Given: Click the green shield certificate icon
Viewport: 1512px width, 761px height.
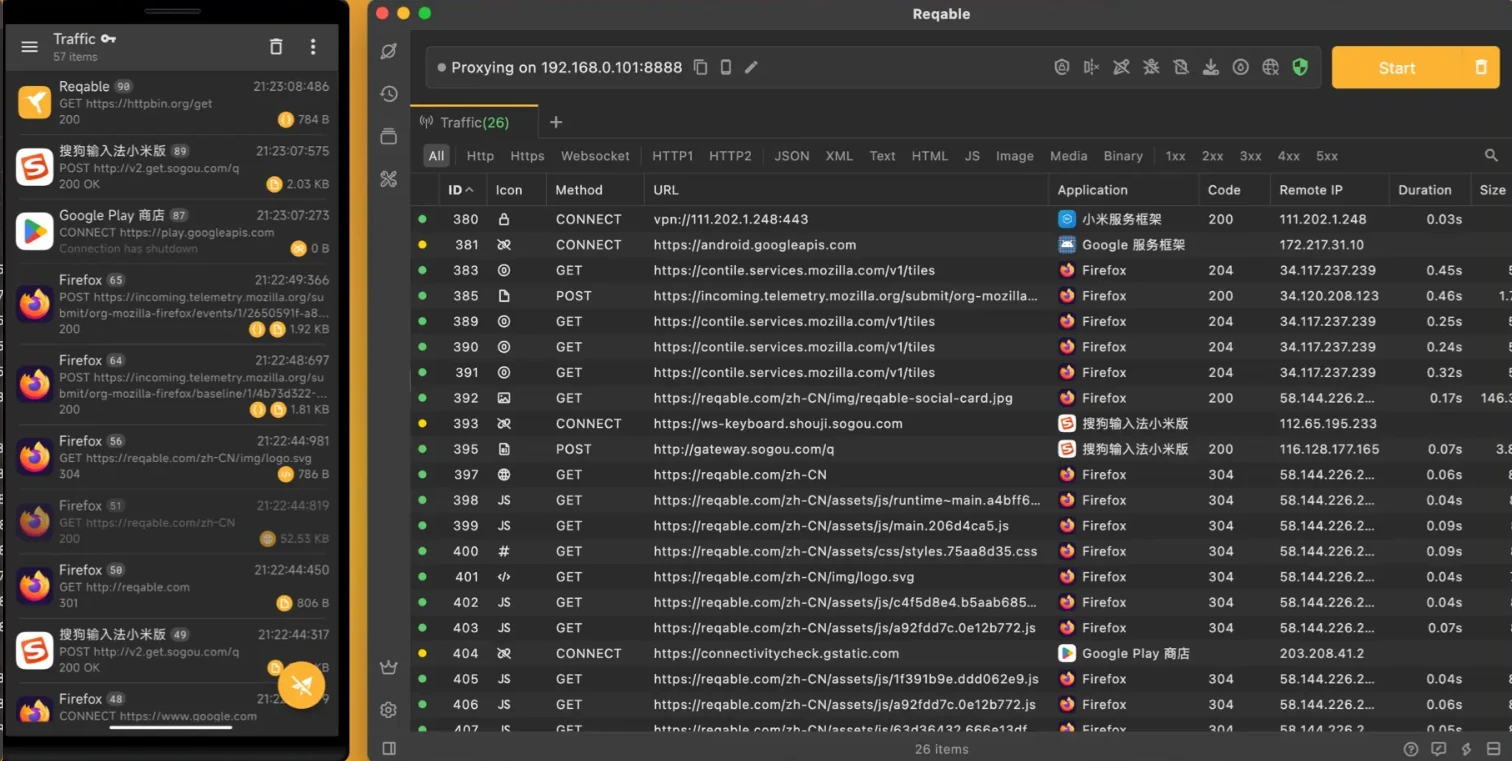Looking at the screenshot, I should [1300, 67].
